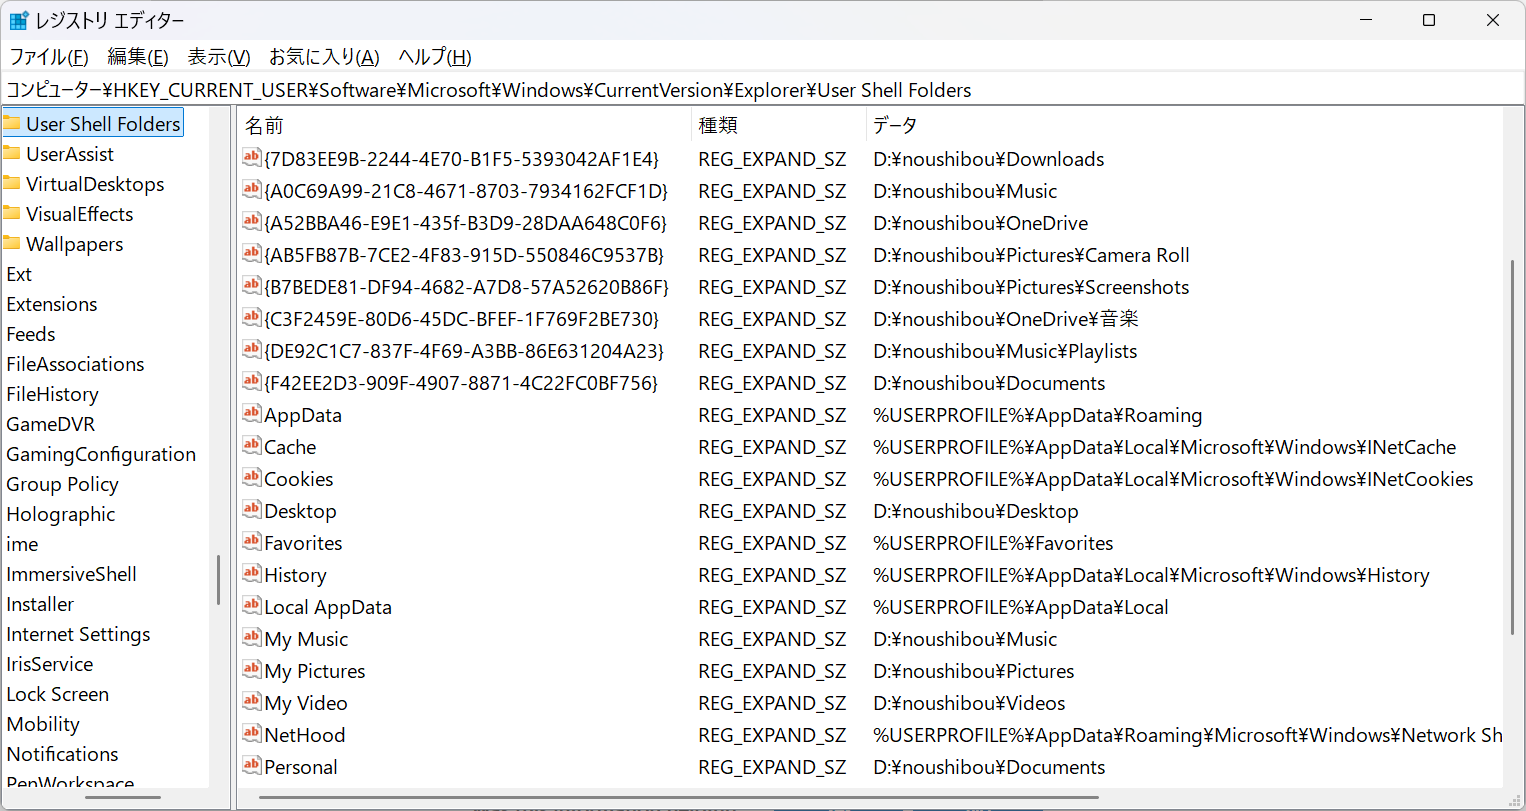Screen dimensions: 1526x811
Task: Click the string value icon beside AppData
Action: click(x=252, y=414)
